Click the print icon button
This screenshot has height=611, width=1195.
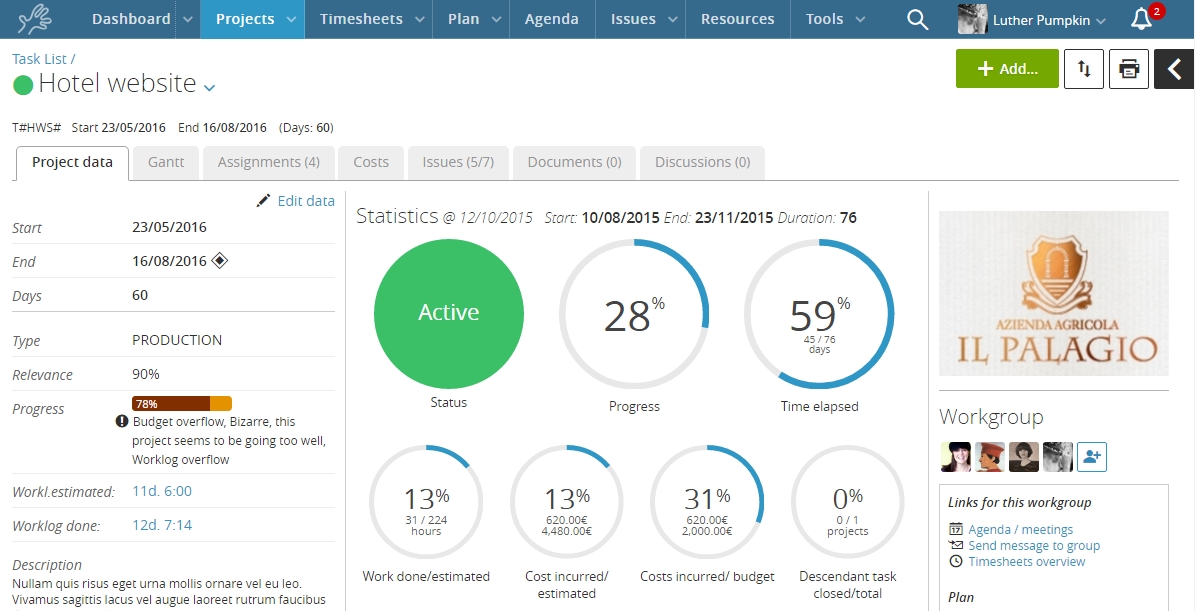(x=1129, y=69)
